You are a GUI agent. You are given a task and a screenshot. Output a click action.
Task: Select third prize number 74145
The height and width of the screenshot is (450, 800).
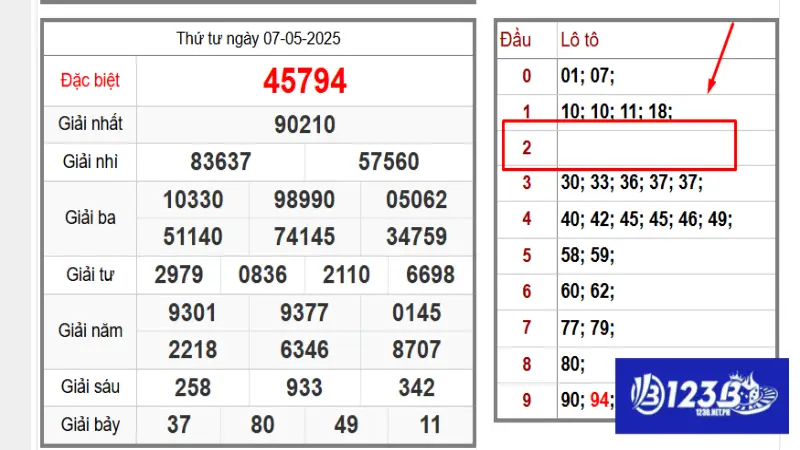point(304,237)
